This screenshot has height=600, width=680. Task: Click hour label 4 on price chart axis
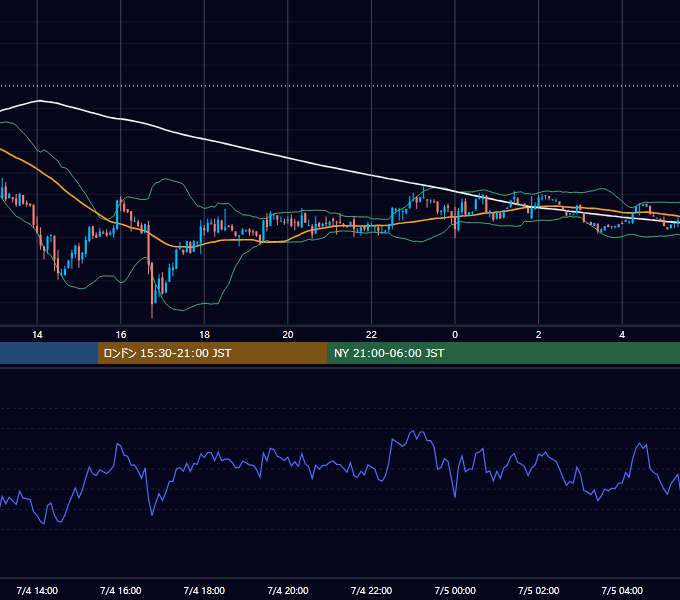pyautogui.click(x=622, y=335)
